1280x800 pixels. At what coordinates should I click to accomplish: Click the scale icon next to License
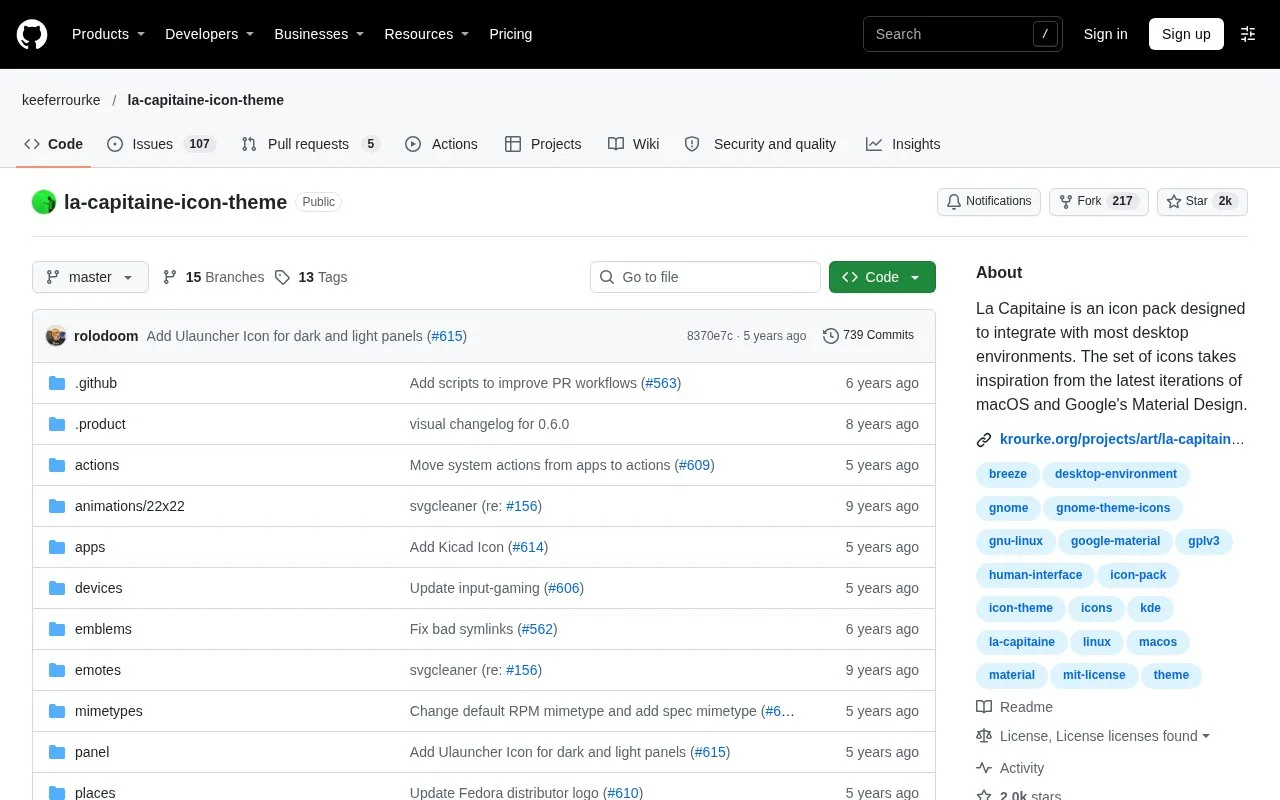[984, 736]
